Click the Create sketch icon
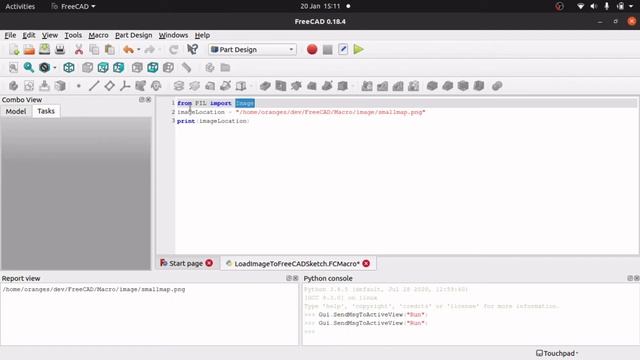Screen dimensions: 640x360 [x=29, y=86]
